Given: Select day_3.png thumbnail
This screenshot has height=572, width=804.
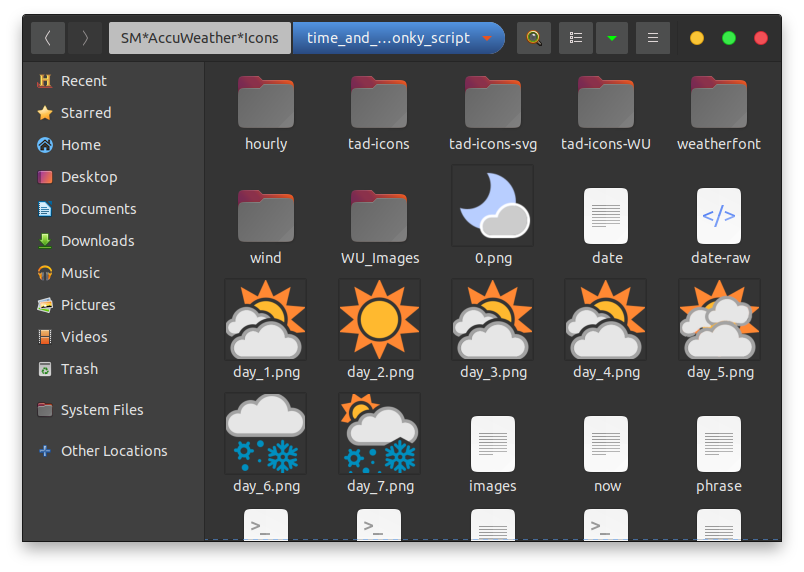Looking at the screenshot, I should click(x=493, y=319).
